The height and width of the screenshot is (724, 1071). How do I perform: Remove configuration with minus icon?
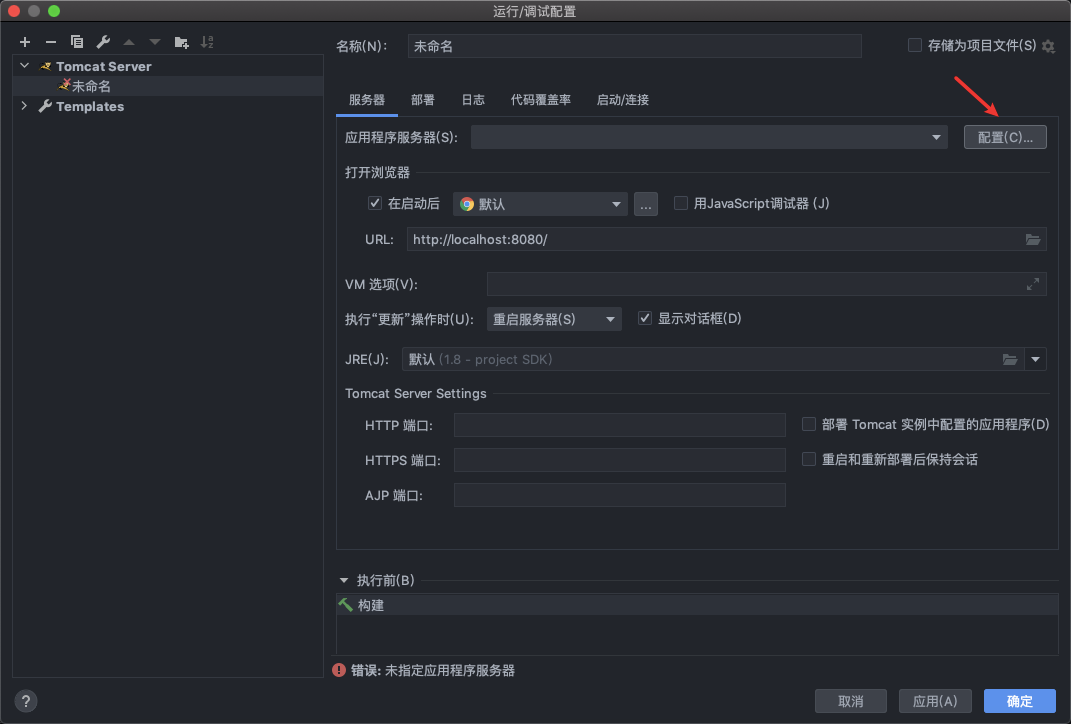pyautogui.click(x=51, y=42)
